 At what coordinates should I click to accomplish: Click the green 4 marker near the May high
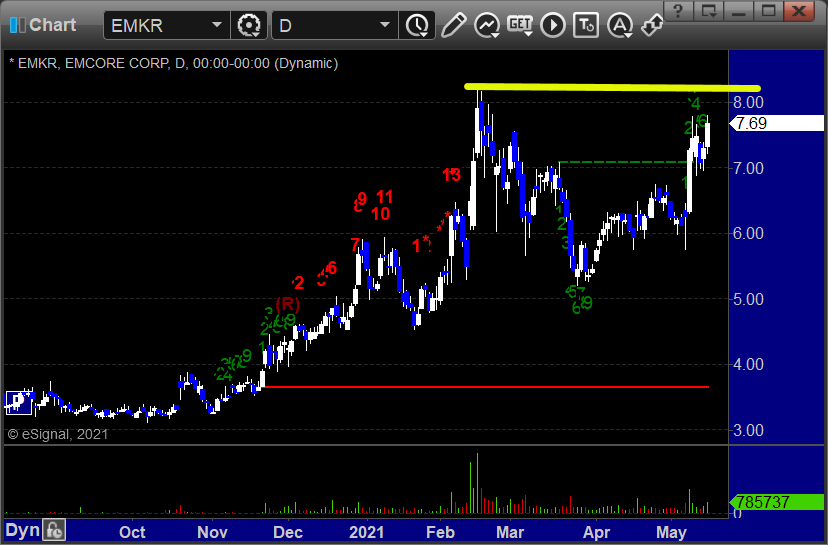(695, 102)
